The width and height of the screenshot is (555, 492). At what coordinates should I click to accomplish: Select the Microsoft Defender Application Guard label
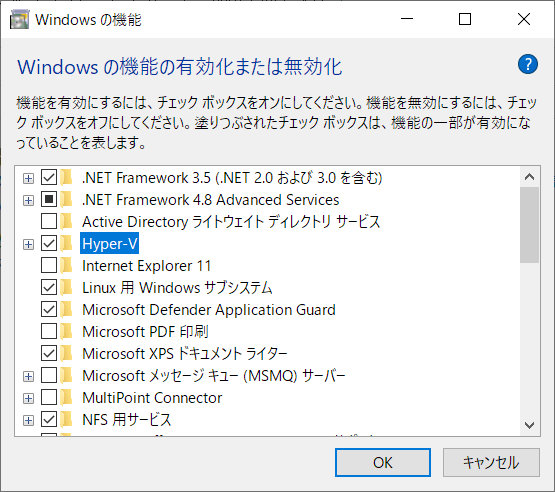pos(209,310)
